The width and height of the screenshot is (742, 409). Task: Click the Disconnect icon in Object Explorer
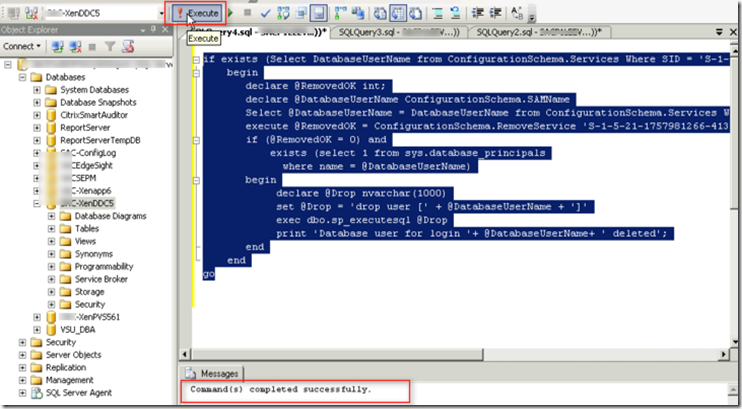75,46
